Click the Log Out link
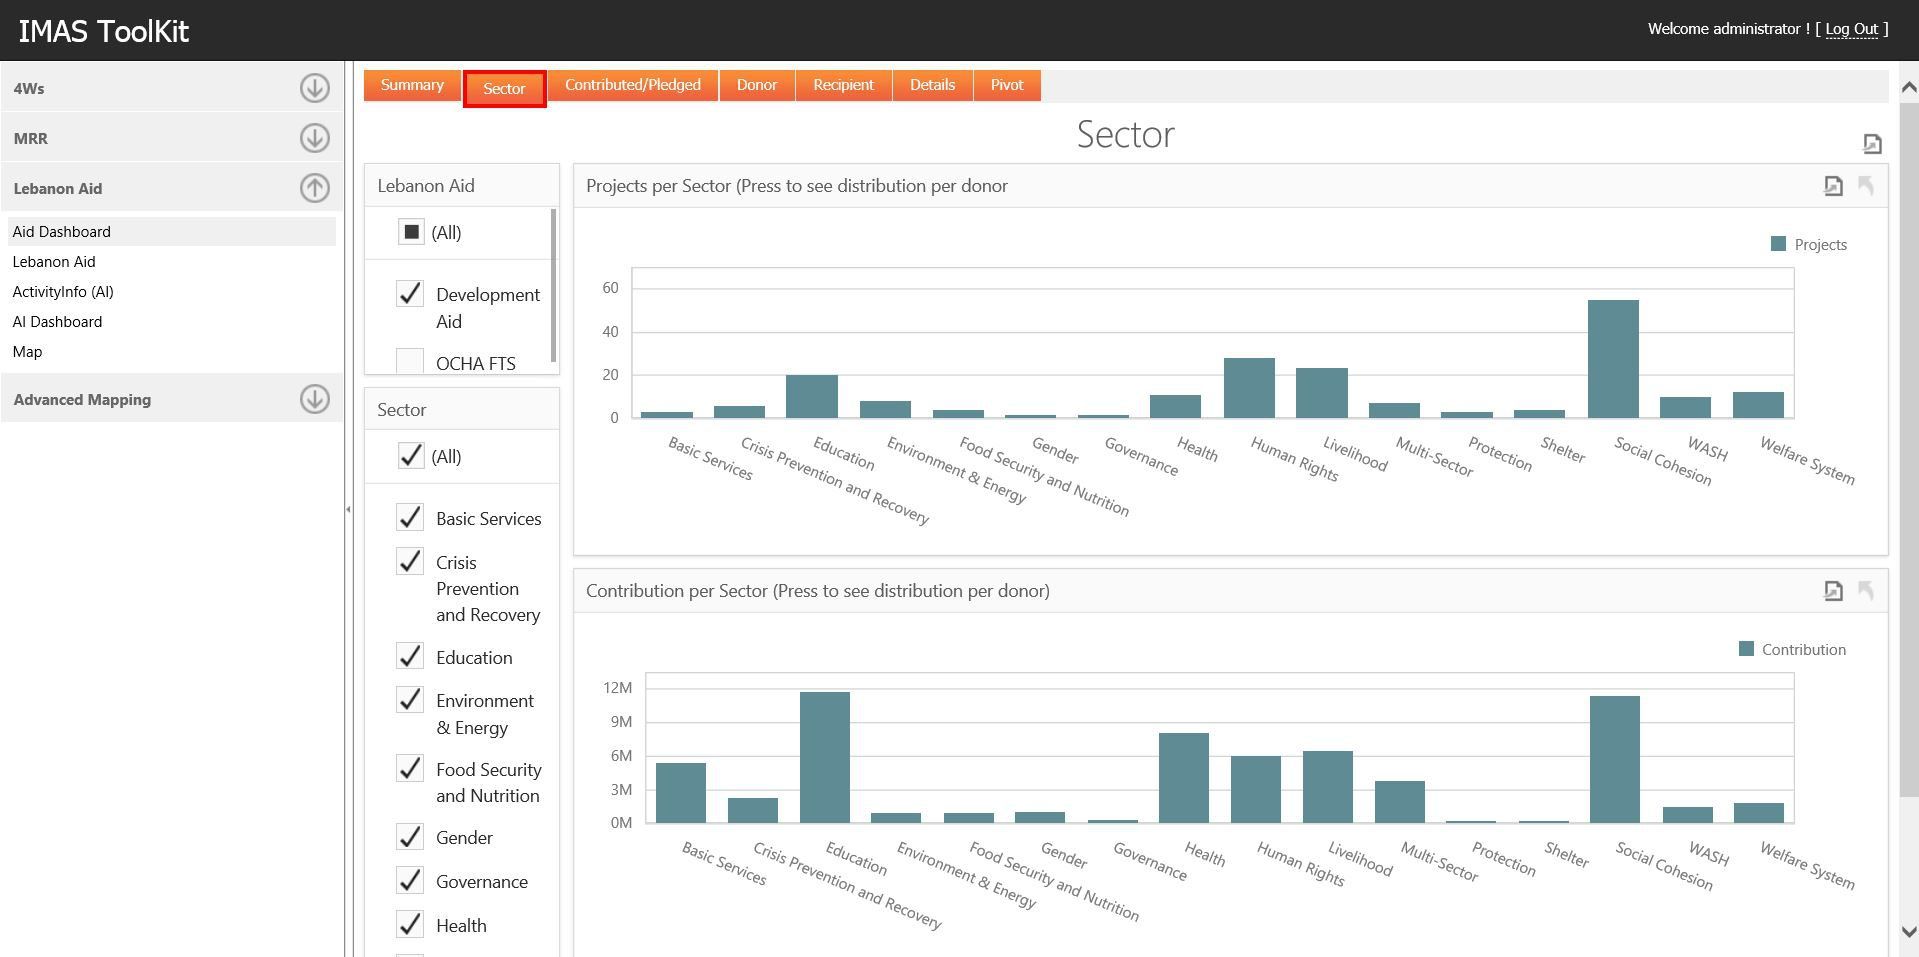The width and height of the screenshot is (1919, 957). (1852, 29)
